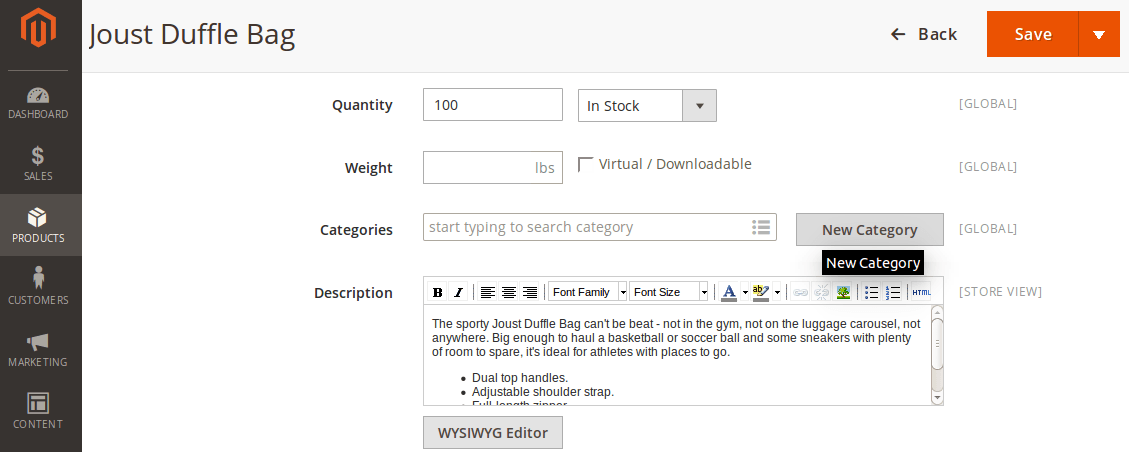1129x452 pixels.
Task: Click the [STORE VIEW] scope label
Action: (1000, 291)
